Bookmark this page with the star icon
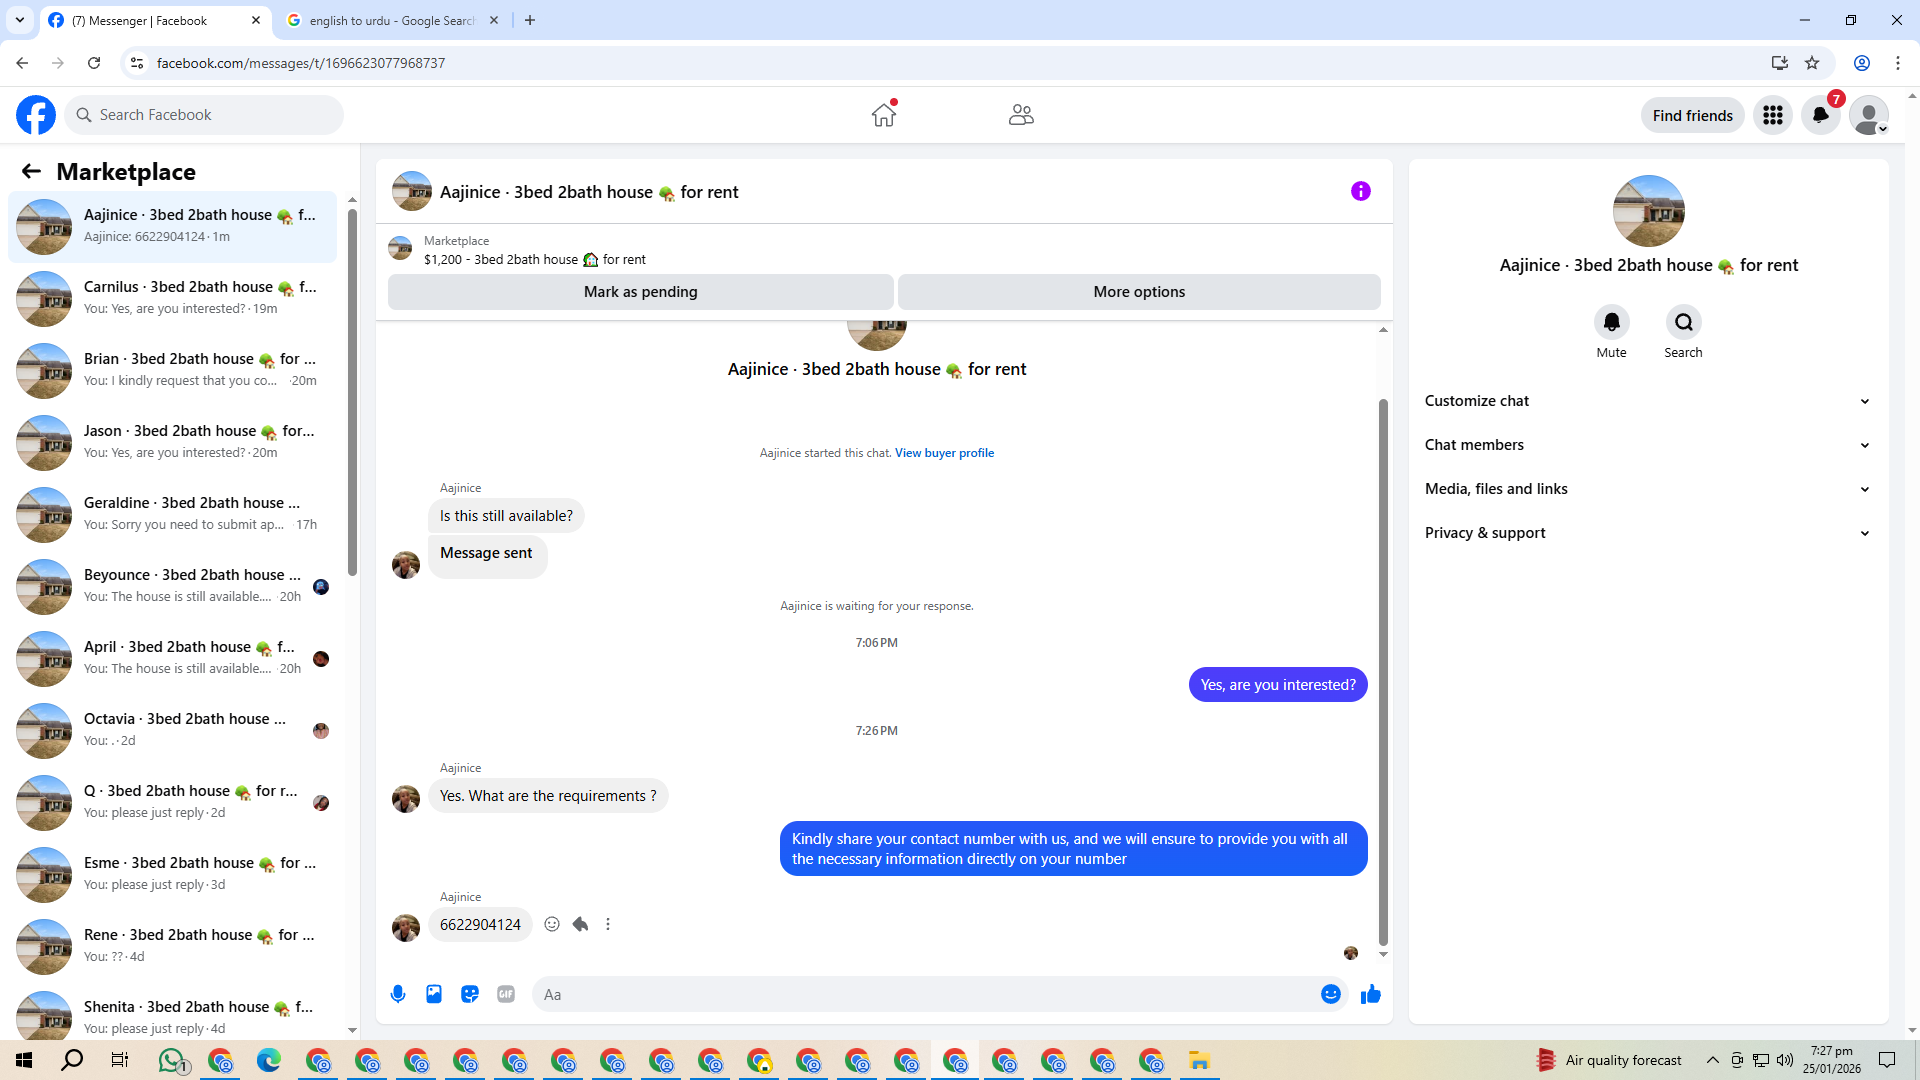The image size is (1920, 1080). pyautogui.click(x=1812, y=63)
